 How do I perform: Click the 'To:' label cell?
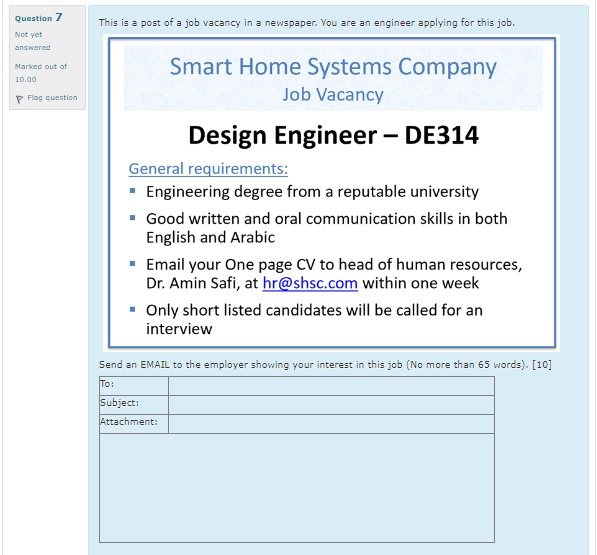click(x=134, y=386)
